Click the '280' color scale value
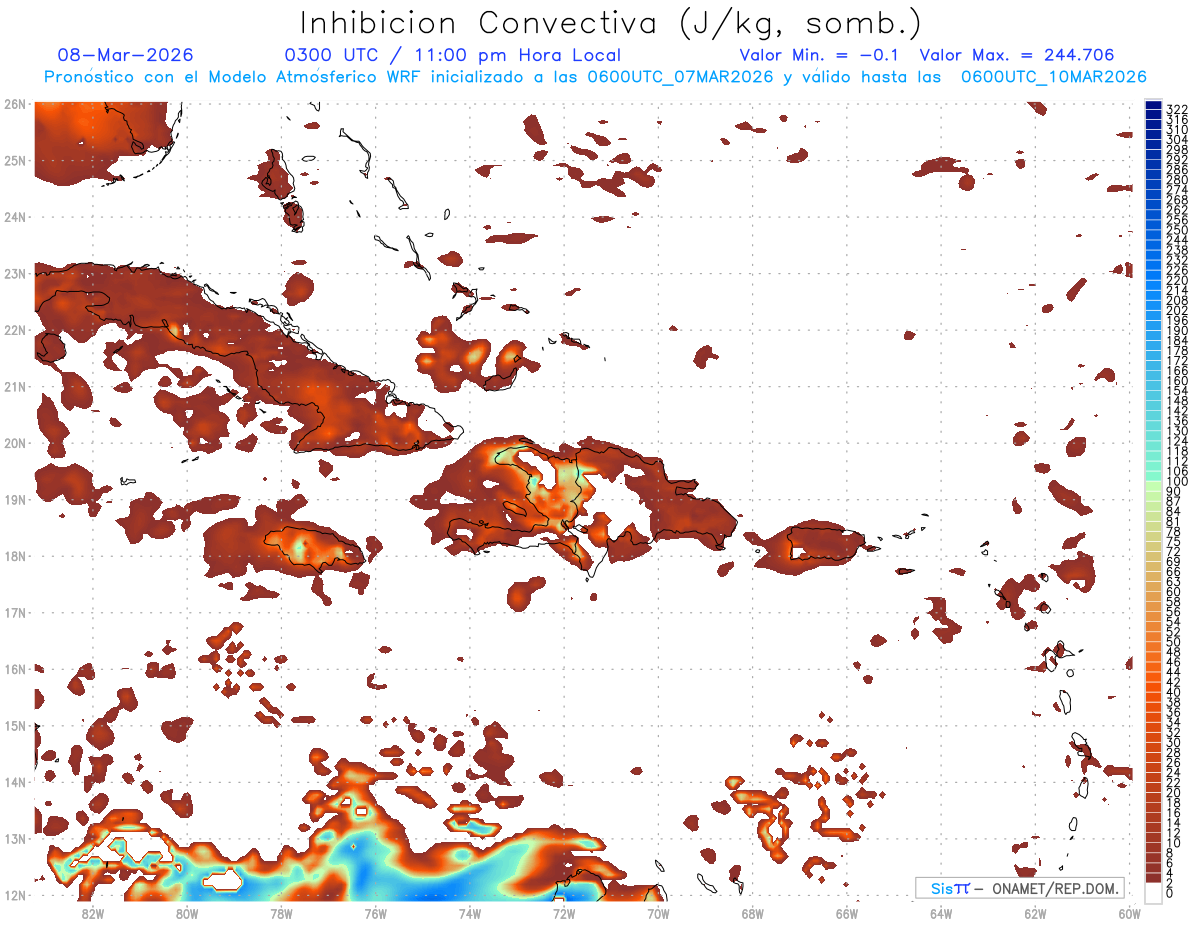 [1177, 180]
